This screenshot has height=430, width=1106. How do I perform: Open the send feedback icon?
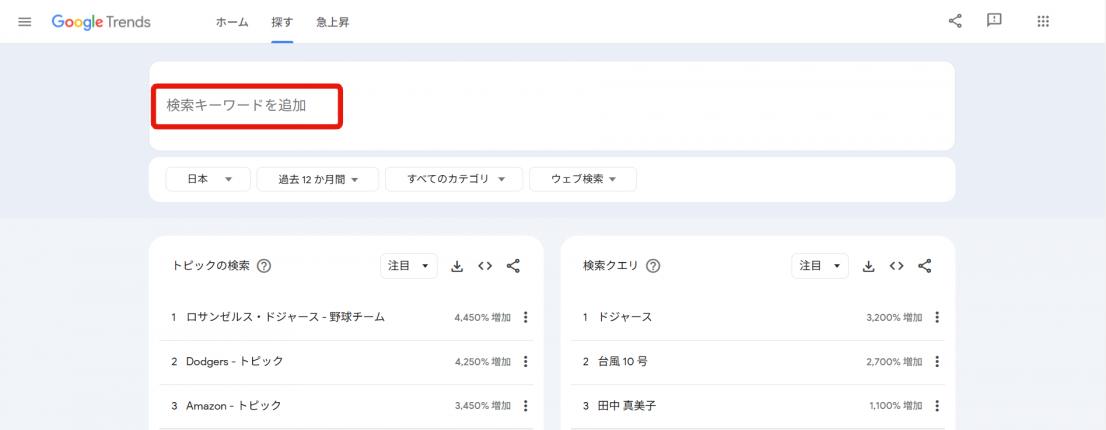994,21
